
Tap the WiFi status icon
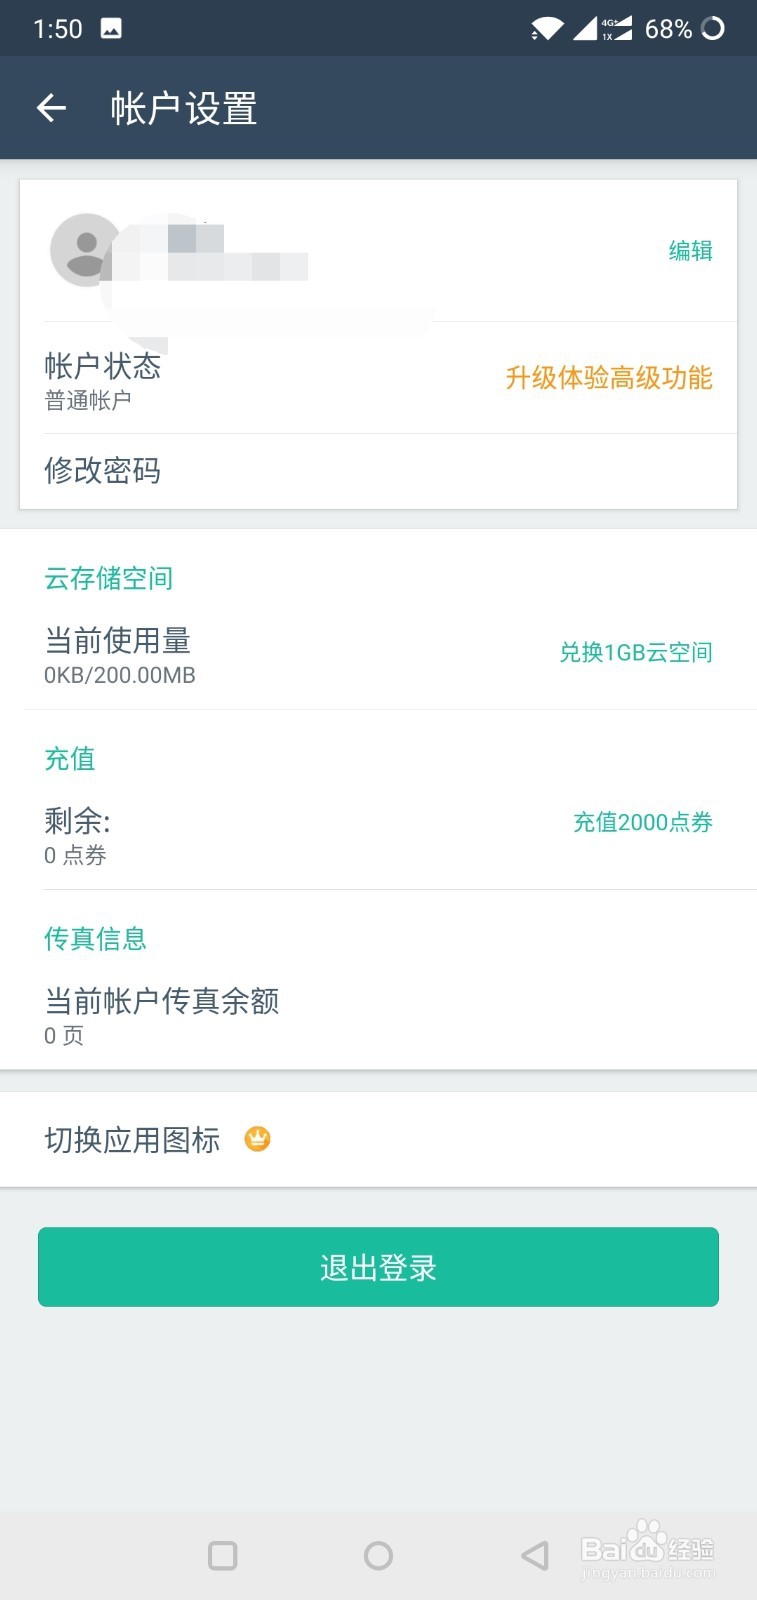[546, 28]
